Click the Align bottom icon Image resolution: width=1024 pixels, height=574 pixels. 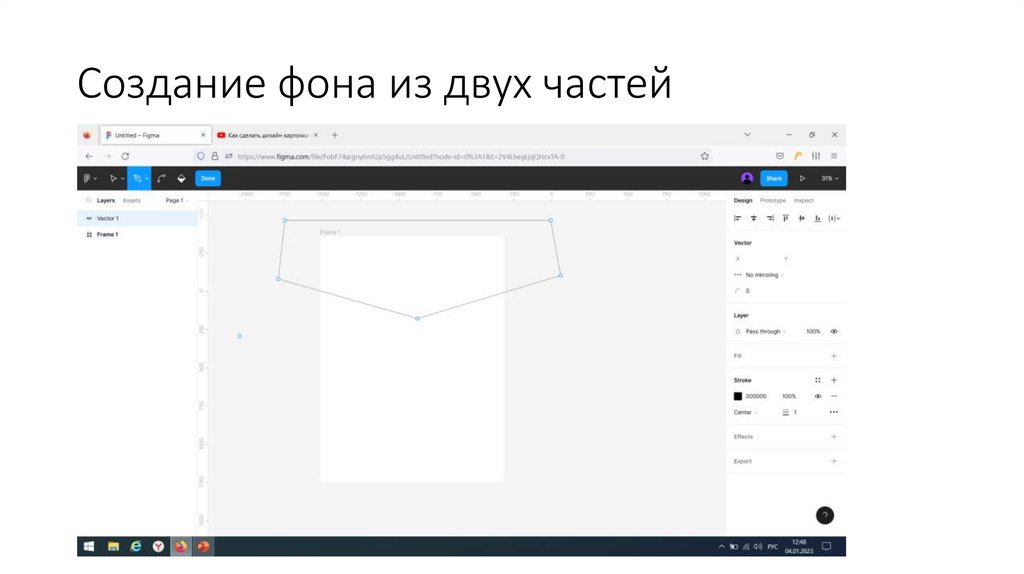(818, 218)
